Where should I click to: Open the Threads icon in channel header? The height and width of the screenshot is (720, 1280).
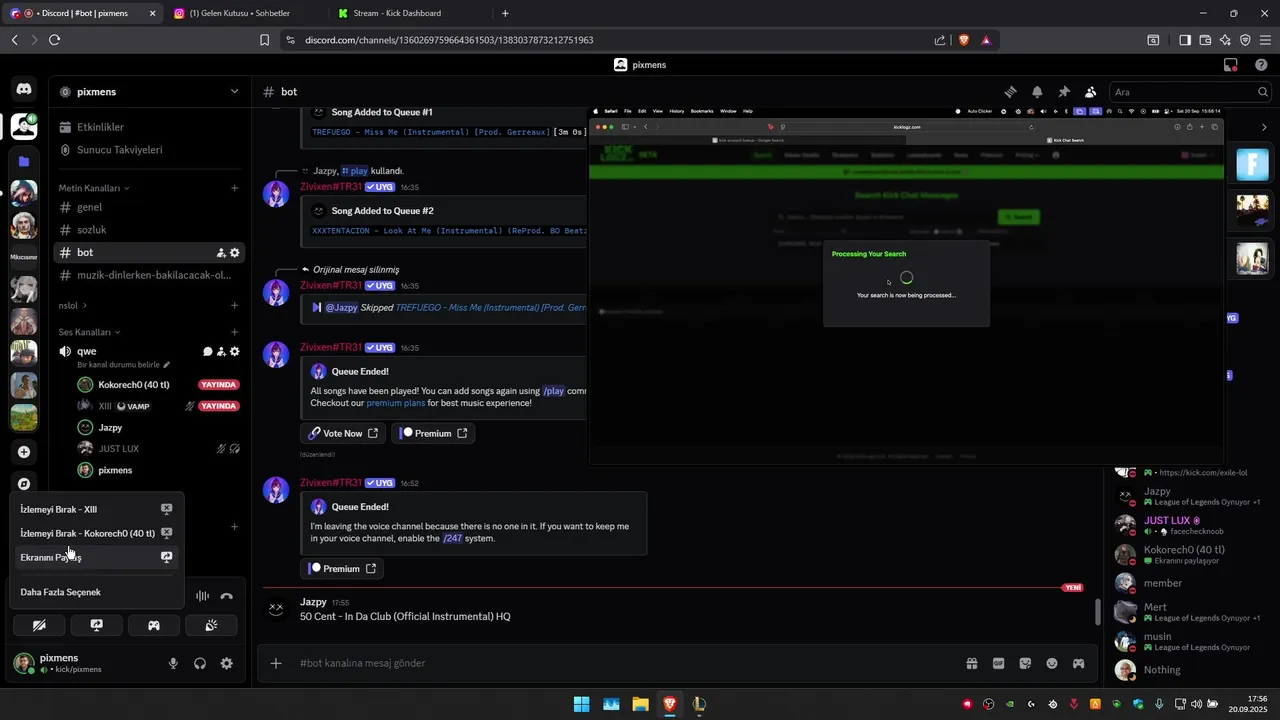point(1010,92)
